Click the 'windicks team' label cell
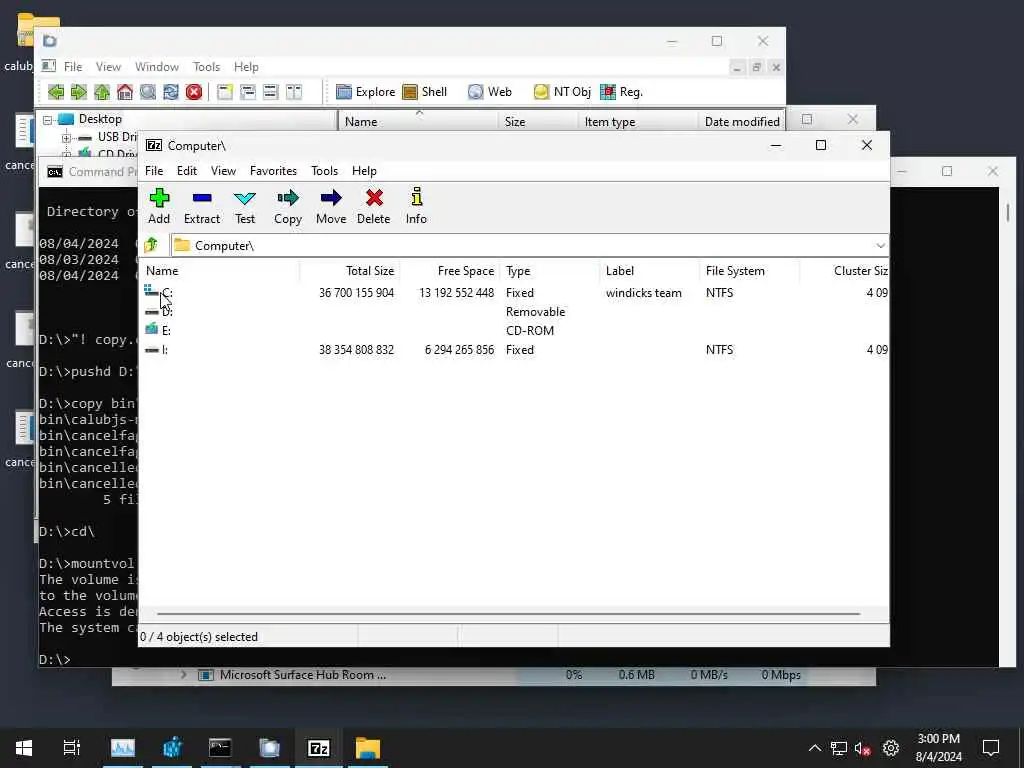Viewport: 1024px width, 768px height. [643, 293]
